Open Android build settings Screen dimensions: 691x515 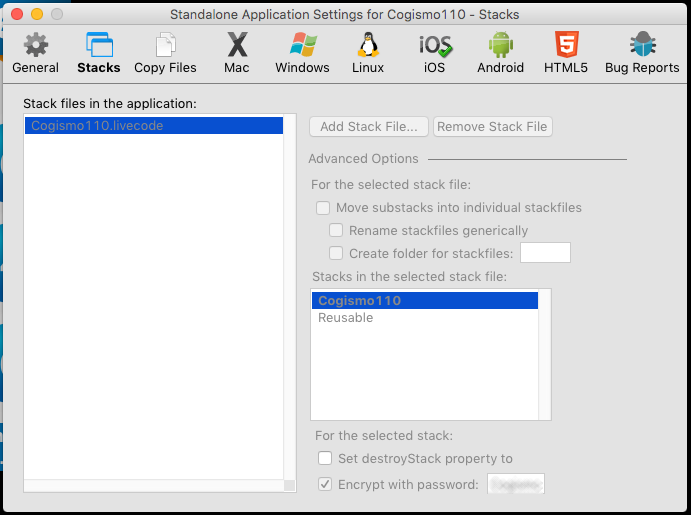click(500, 52)
